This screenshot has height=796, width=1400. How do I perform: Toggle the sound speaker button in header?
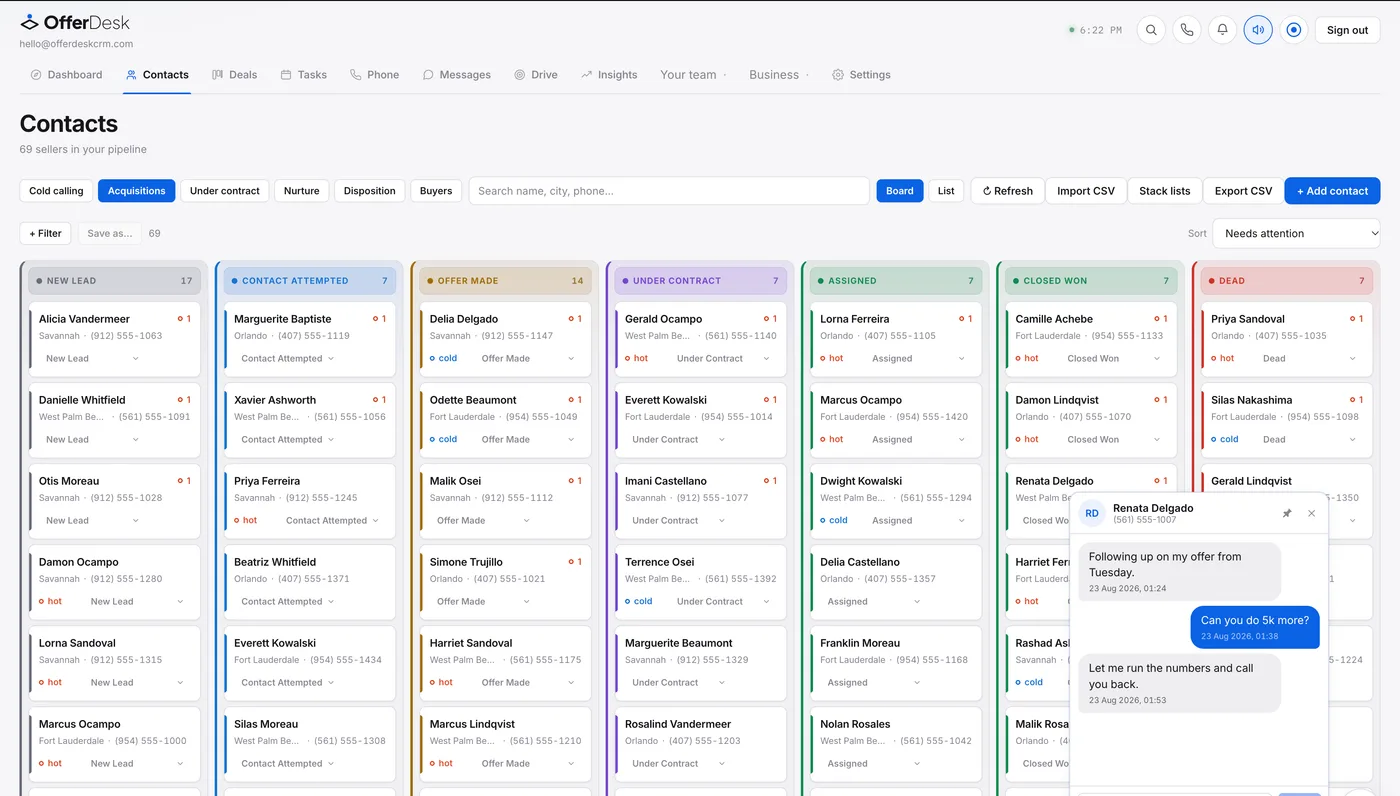click(x=1258, y=30)
